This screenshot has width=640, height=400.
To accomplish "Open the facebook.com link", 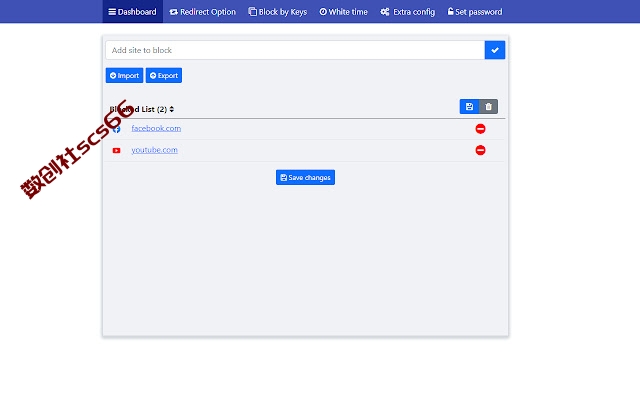I will coord(156,128).
